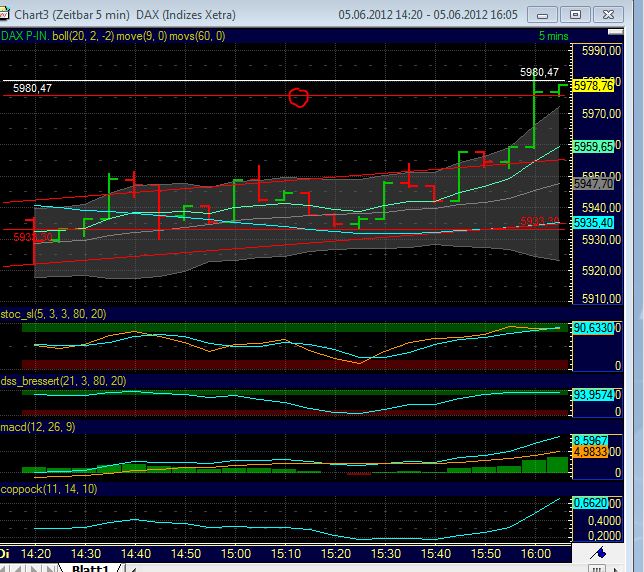Select the 'macd(12, 26, 9)' panel title
Screen dimensions: 644x572
coord(38,427)
